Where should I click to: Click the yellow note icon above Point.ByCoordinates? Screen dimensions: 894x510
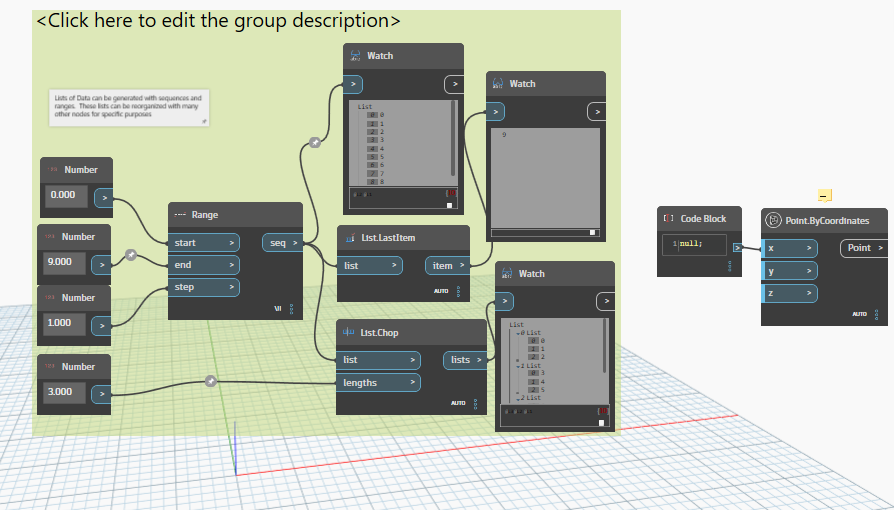[824, 196]
